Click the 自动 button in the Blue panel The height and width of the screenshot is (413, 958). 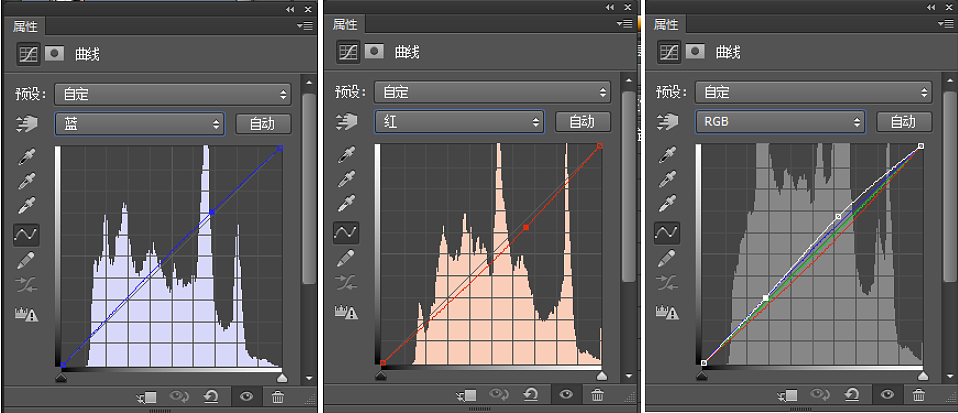[x=263, y=124]
